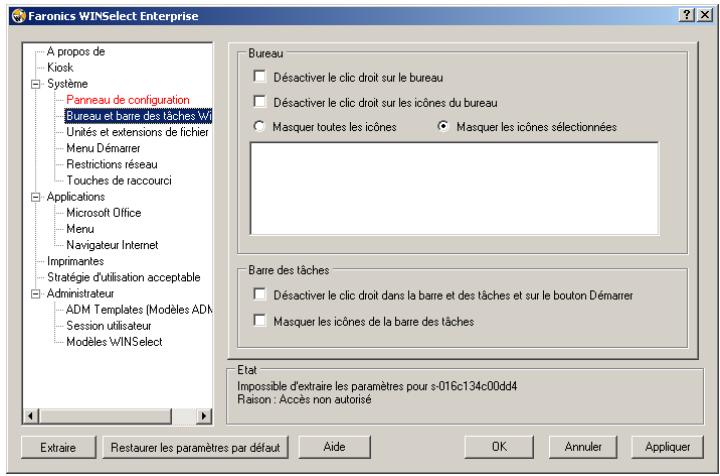Go to Menu Démarrer settings
The width and height of the screenshot is (720, 476).
[103, 148]
